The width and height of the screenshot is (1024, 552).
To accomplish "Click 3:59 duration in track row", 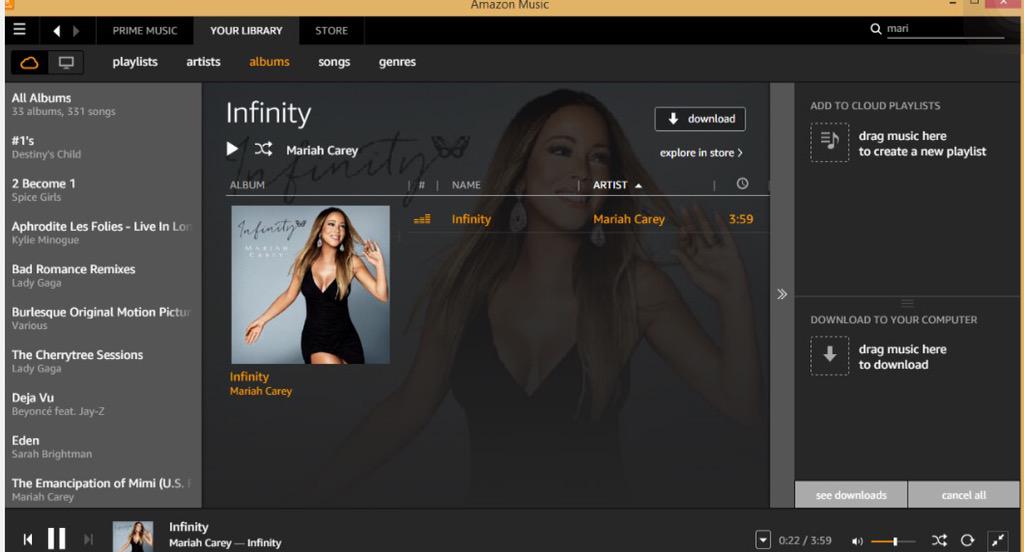I will pos(741,219).
